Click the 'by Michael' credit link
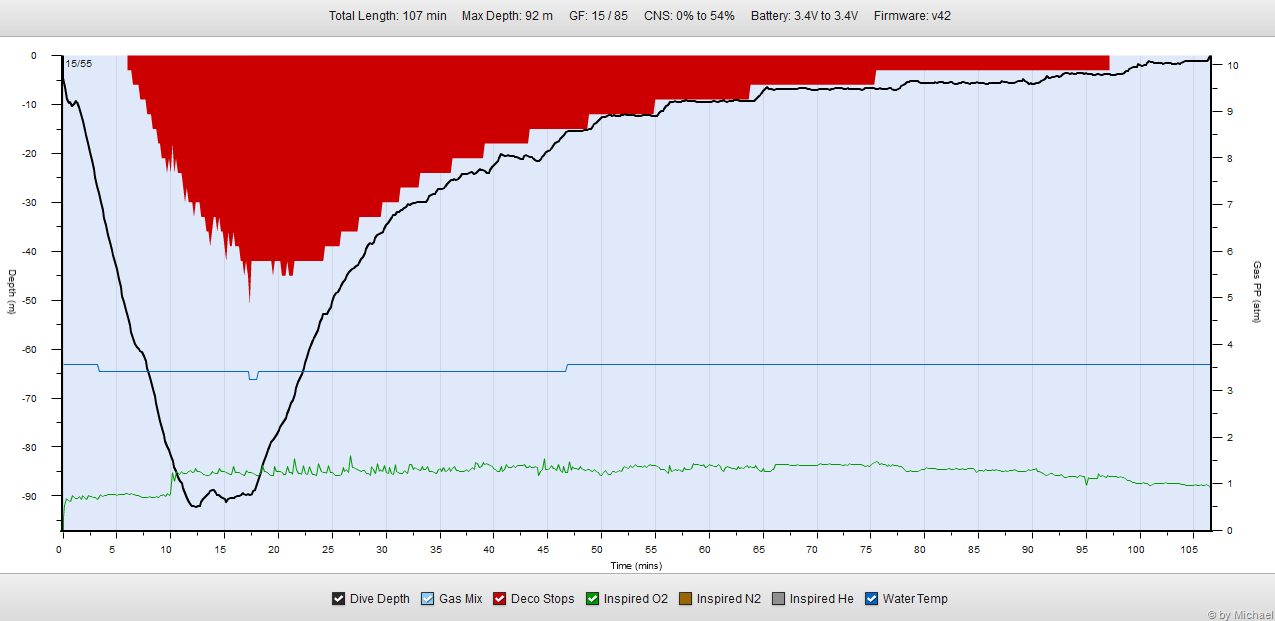This screenshot has width=1275, height=621. point(1236,614)
